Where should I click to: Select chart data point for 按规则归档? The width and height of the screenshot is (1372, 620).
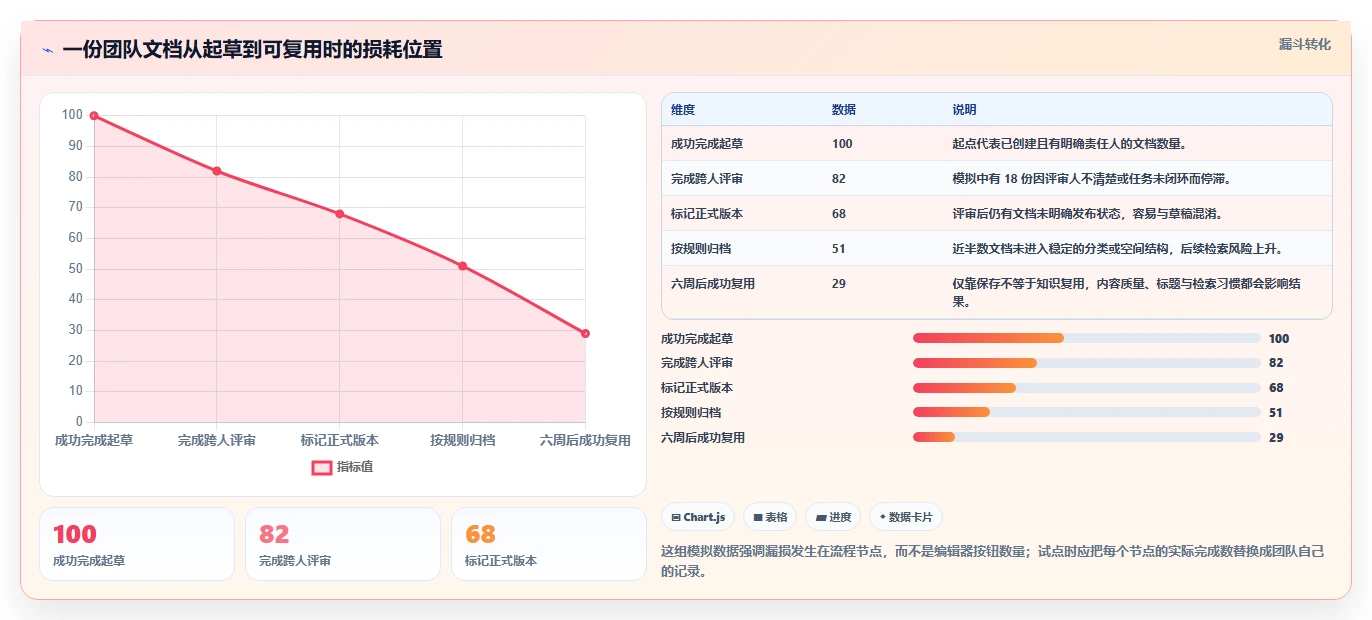[x=462, y=266]
